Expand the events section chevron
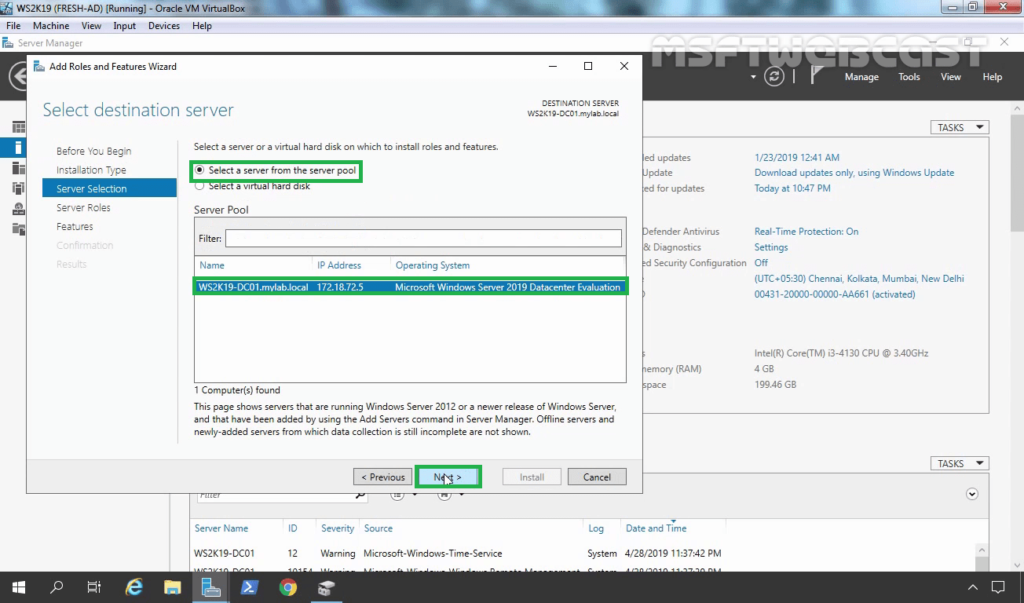 coord(972,494)
